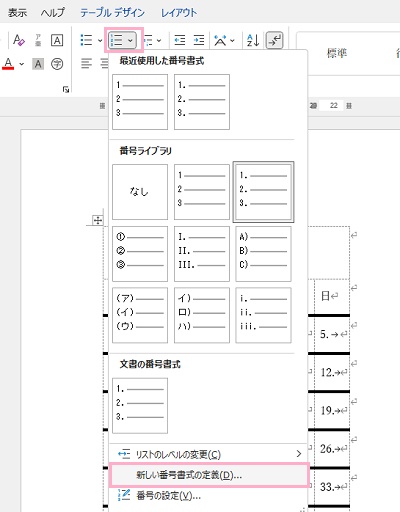The width and height of the screenshot is (400, 512).
Task: Select the 標準 style
Action: coord(337,53)
